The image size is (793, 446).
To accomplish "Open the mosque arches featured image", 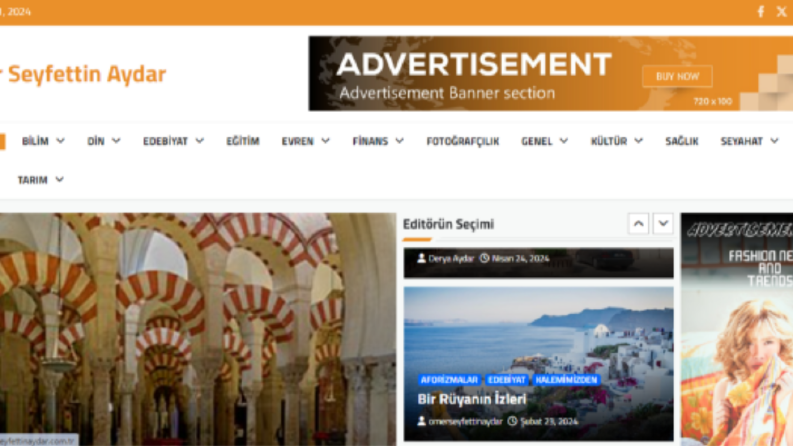I will pos(198,329).
